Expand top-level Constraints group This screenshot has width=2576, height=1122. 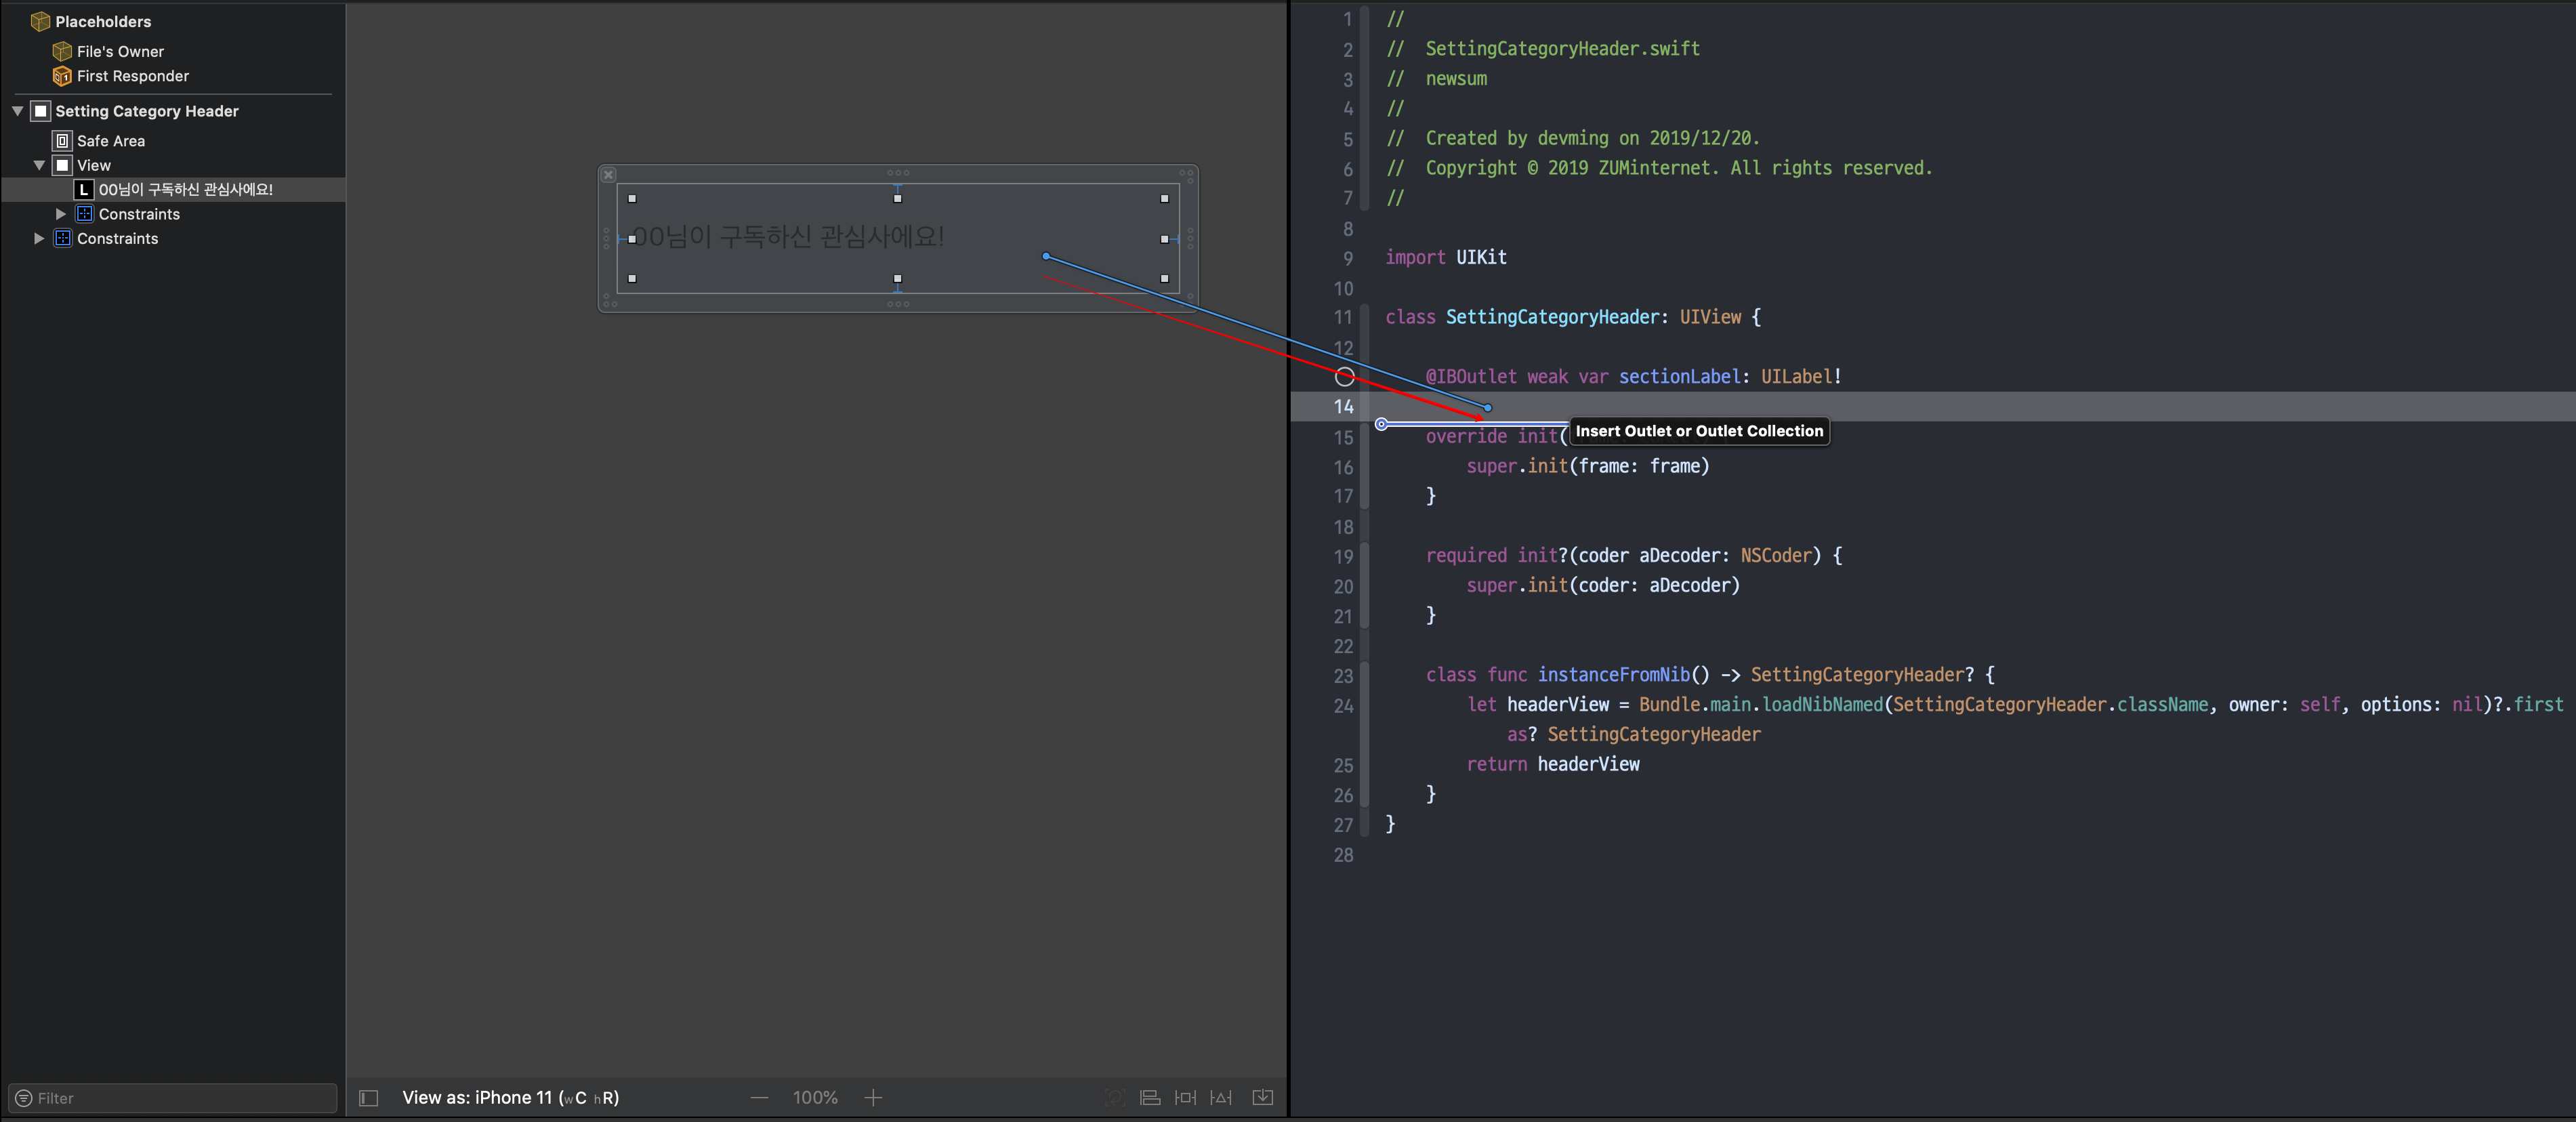(x=39, y=238)
